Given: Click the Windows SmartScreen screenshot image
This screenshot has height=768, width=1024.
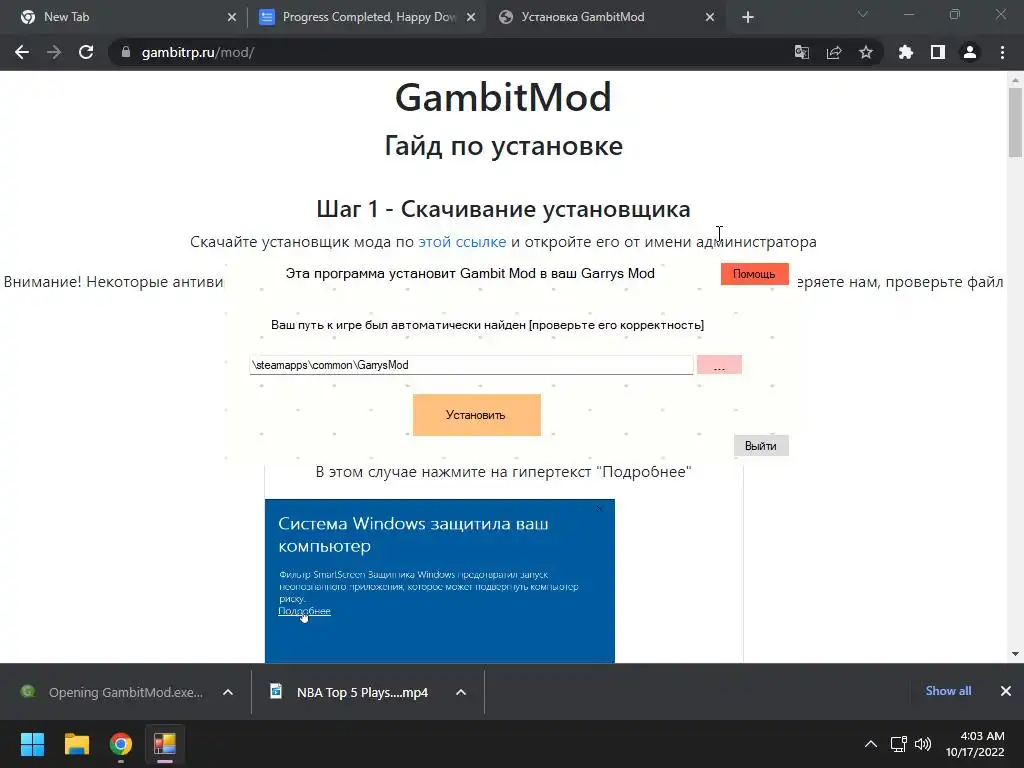Looking at the screenshot, I should click(440, 581).
